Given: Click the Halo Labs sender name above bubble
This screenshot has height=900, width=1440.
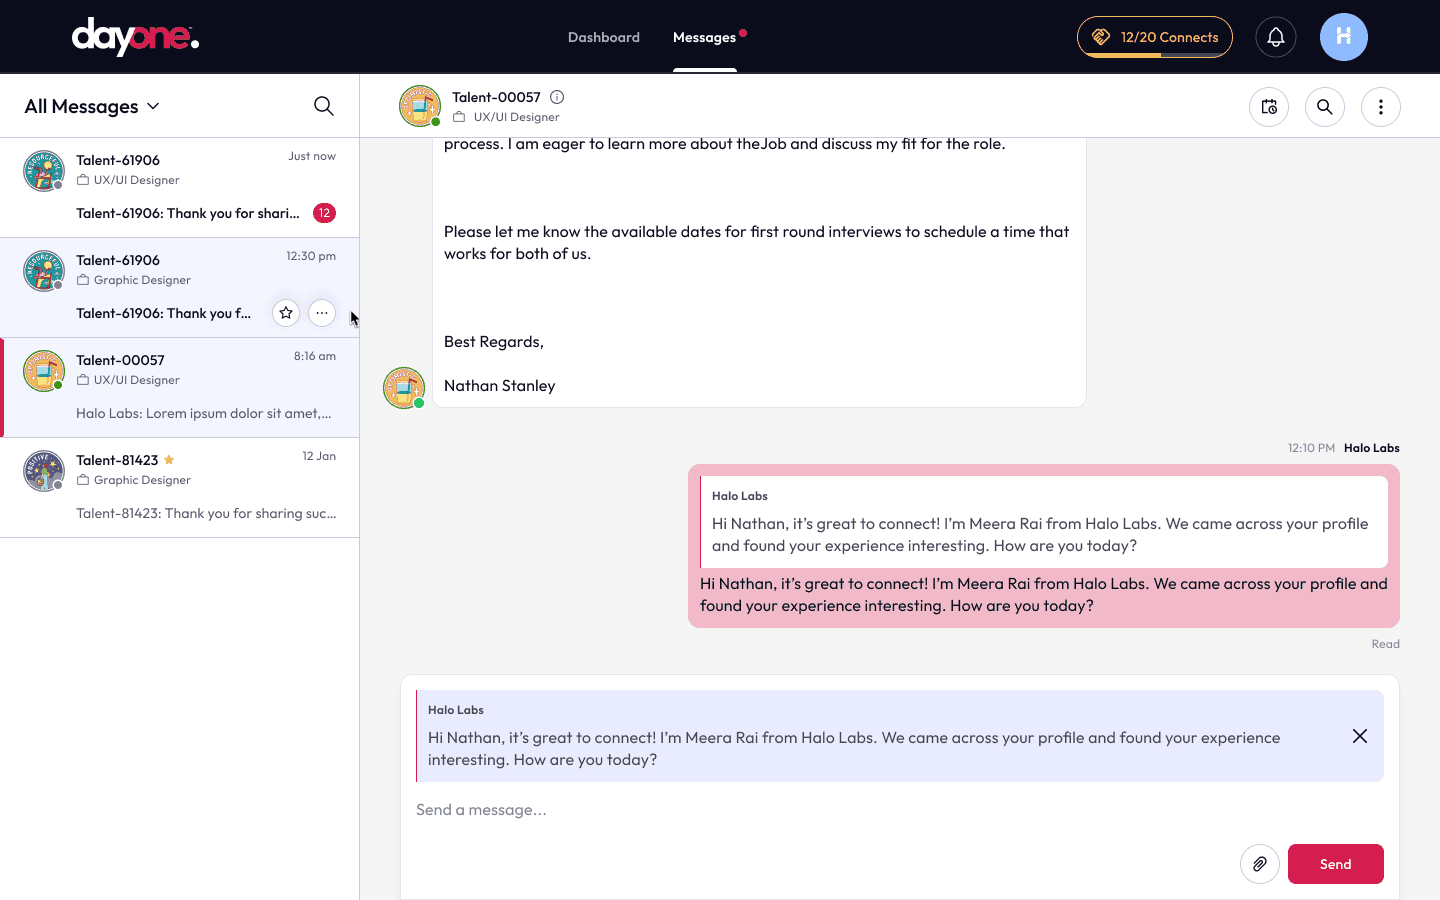Looking at the screenshot, I should pyautogui.click(x=1372, y=448).
